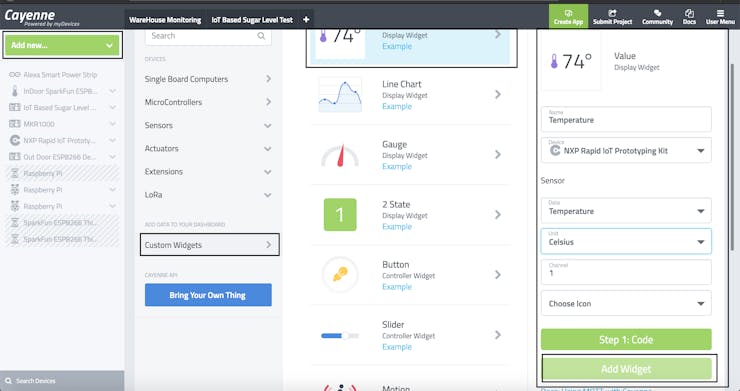Expand the Sensors category
The image size is (740, 391).
pos(208,125)
